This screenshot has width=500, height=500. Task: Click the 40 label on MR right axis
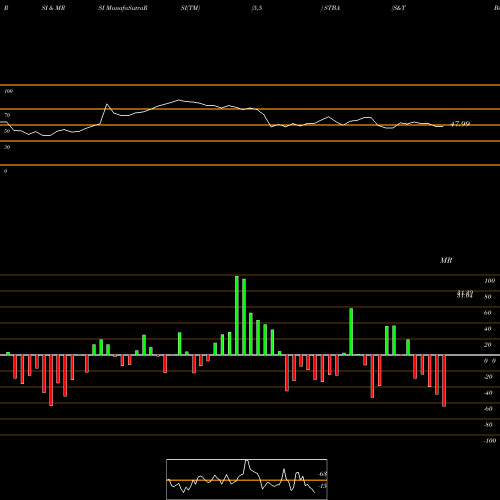[488, 329]
